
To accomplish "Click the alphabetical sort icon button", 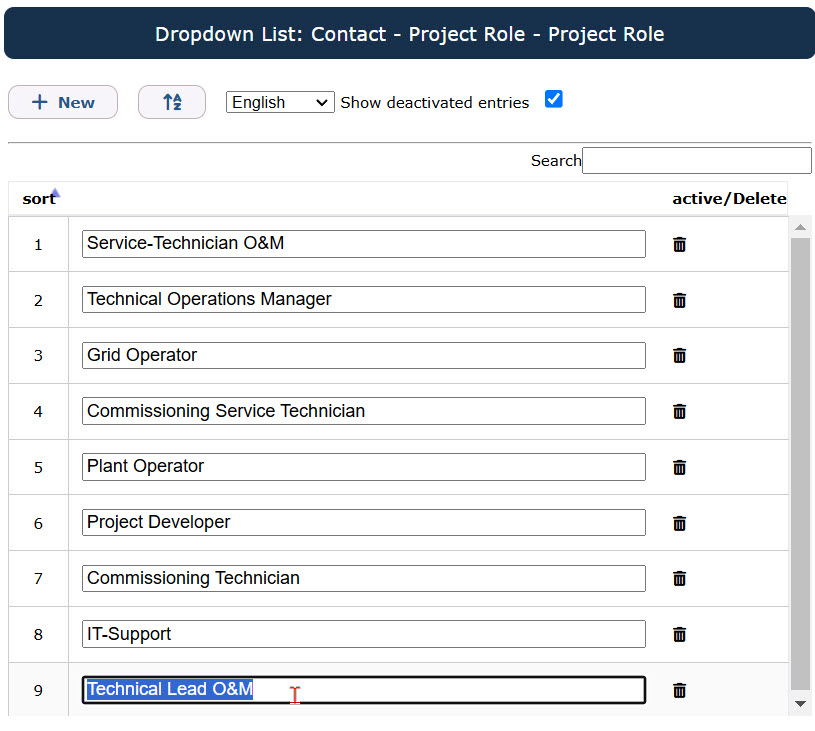I will pos(172,102).
